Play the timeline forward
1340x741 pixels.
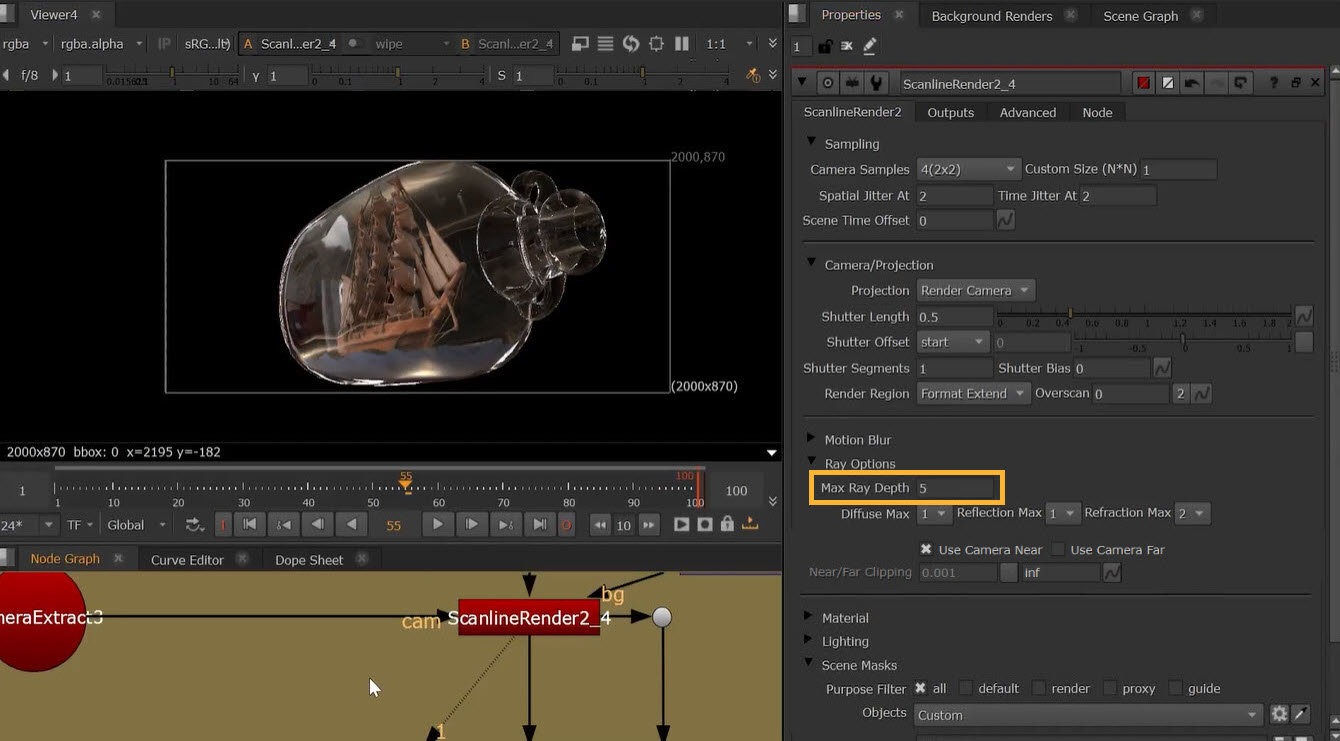pos(438,524)
